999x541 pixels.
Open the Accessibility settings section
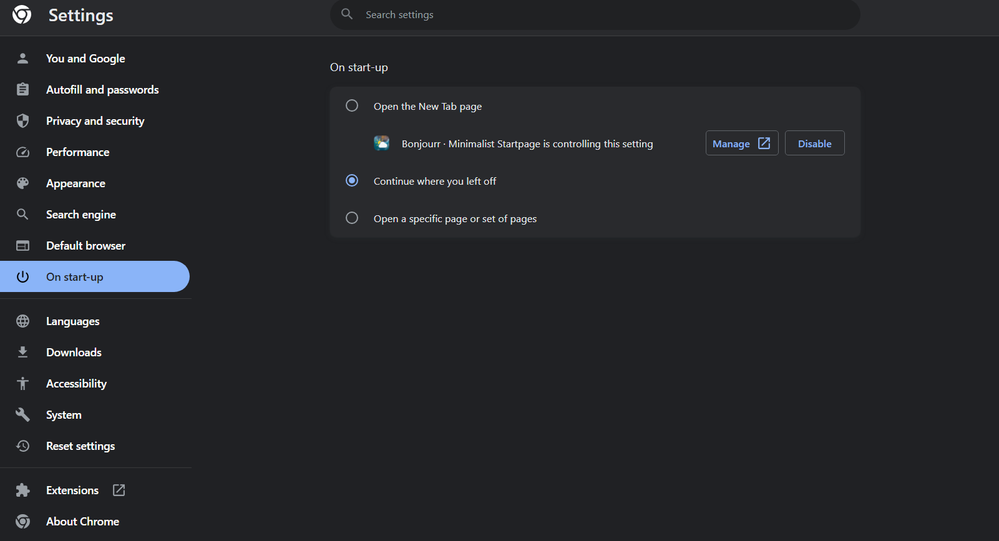pos(76,384)
